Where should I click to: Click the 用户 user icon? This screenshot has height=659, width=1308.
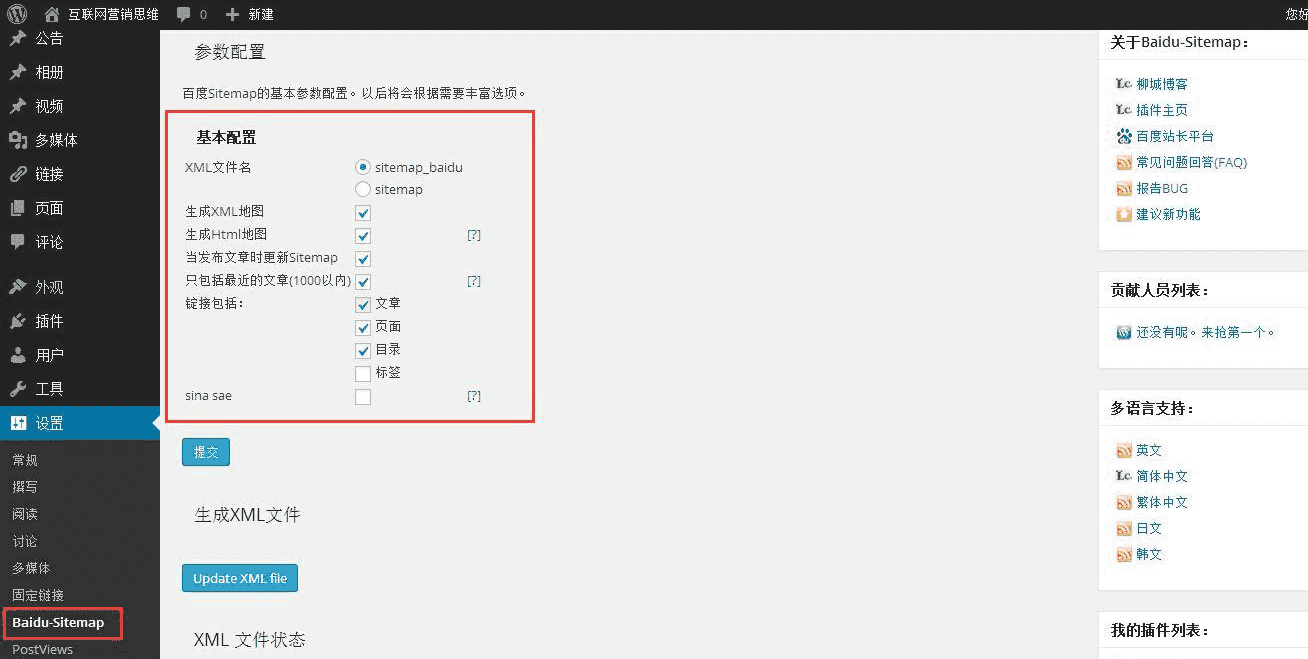click(22, 354)
